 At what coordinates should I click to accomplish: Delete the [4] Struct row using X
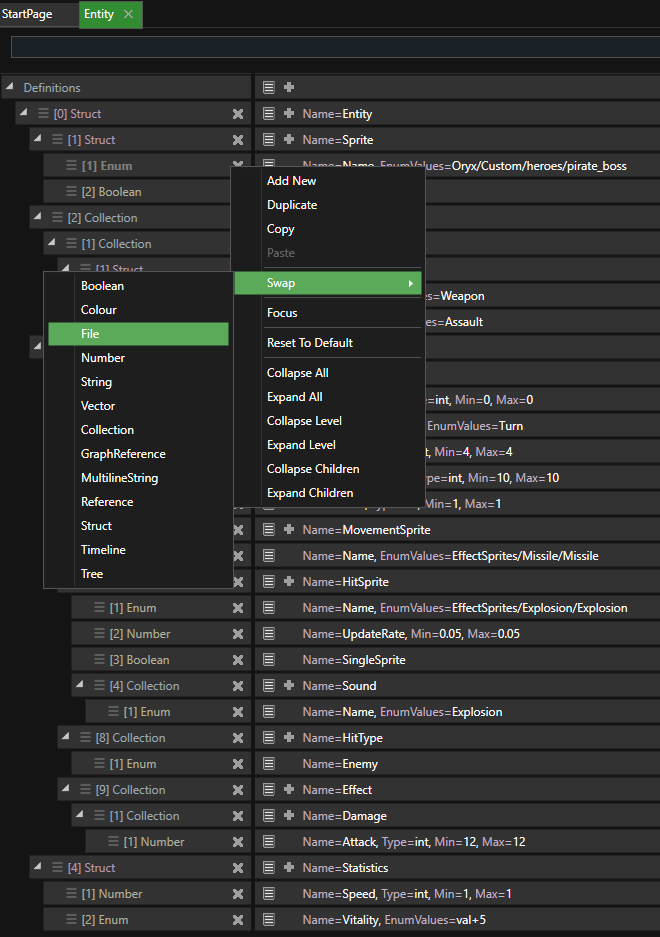tap(238, 868)
